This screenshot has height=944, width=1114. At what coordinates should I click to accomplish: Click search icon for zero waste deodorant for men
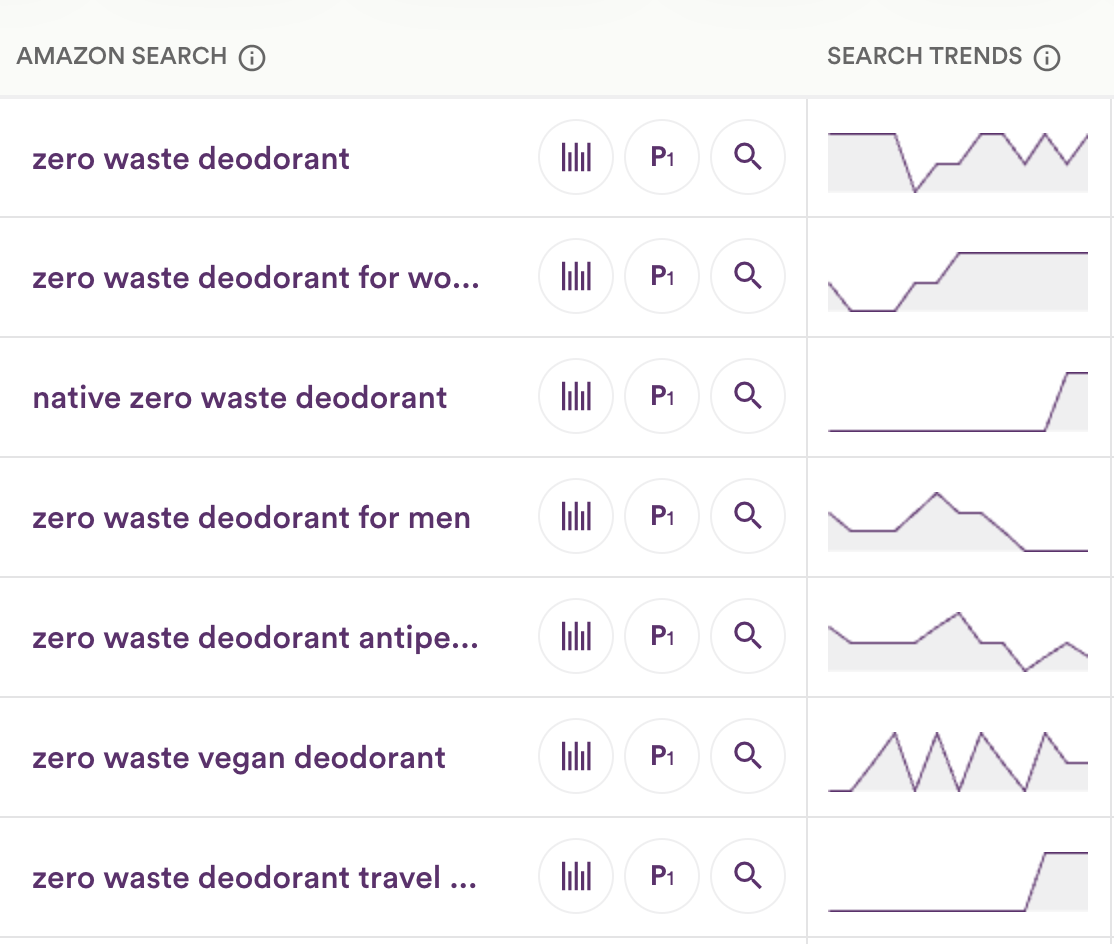pyautogui.click(x=747, y=516)
